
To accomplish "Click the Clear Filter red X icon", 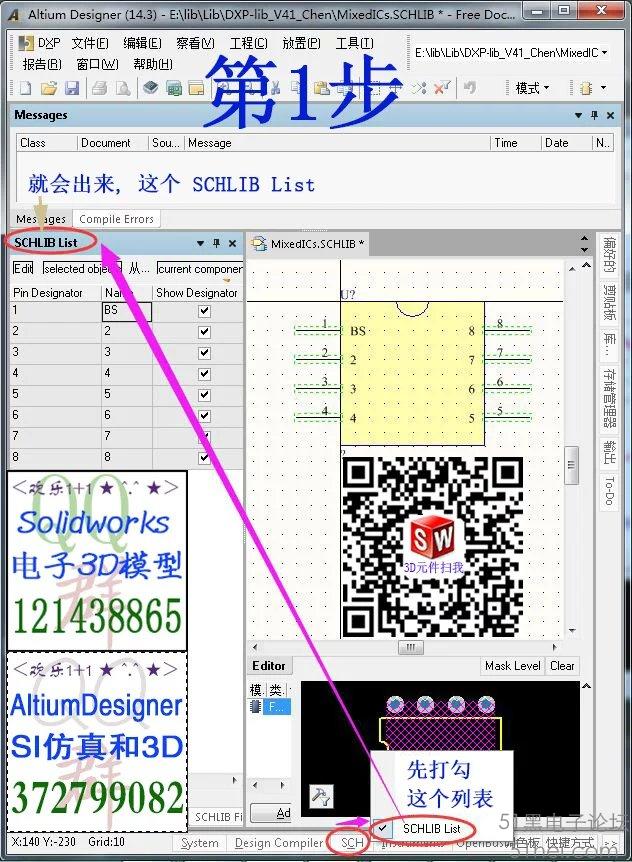I will pos(442,88).
